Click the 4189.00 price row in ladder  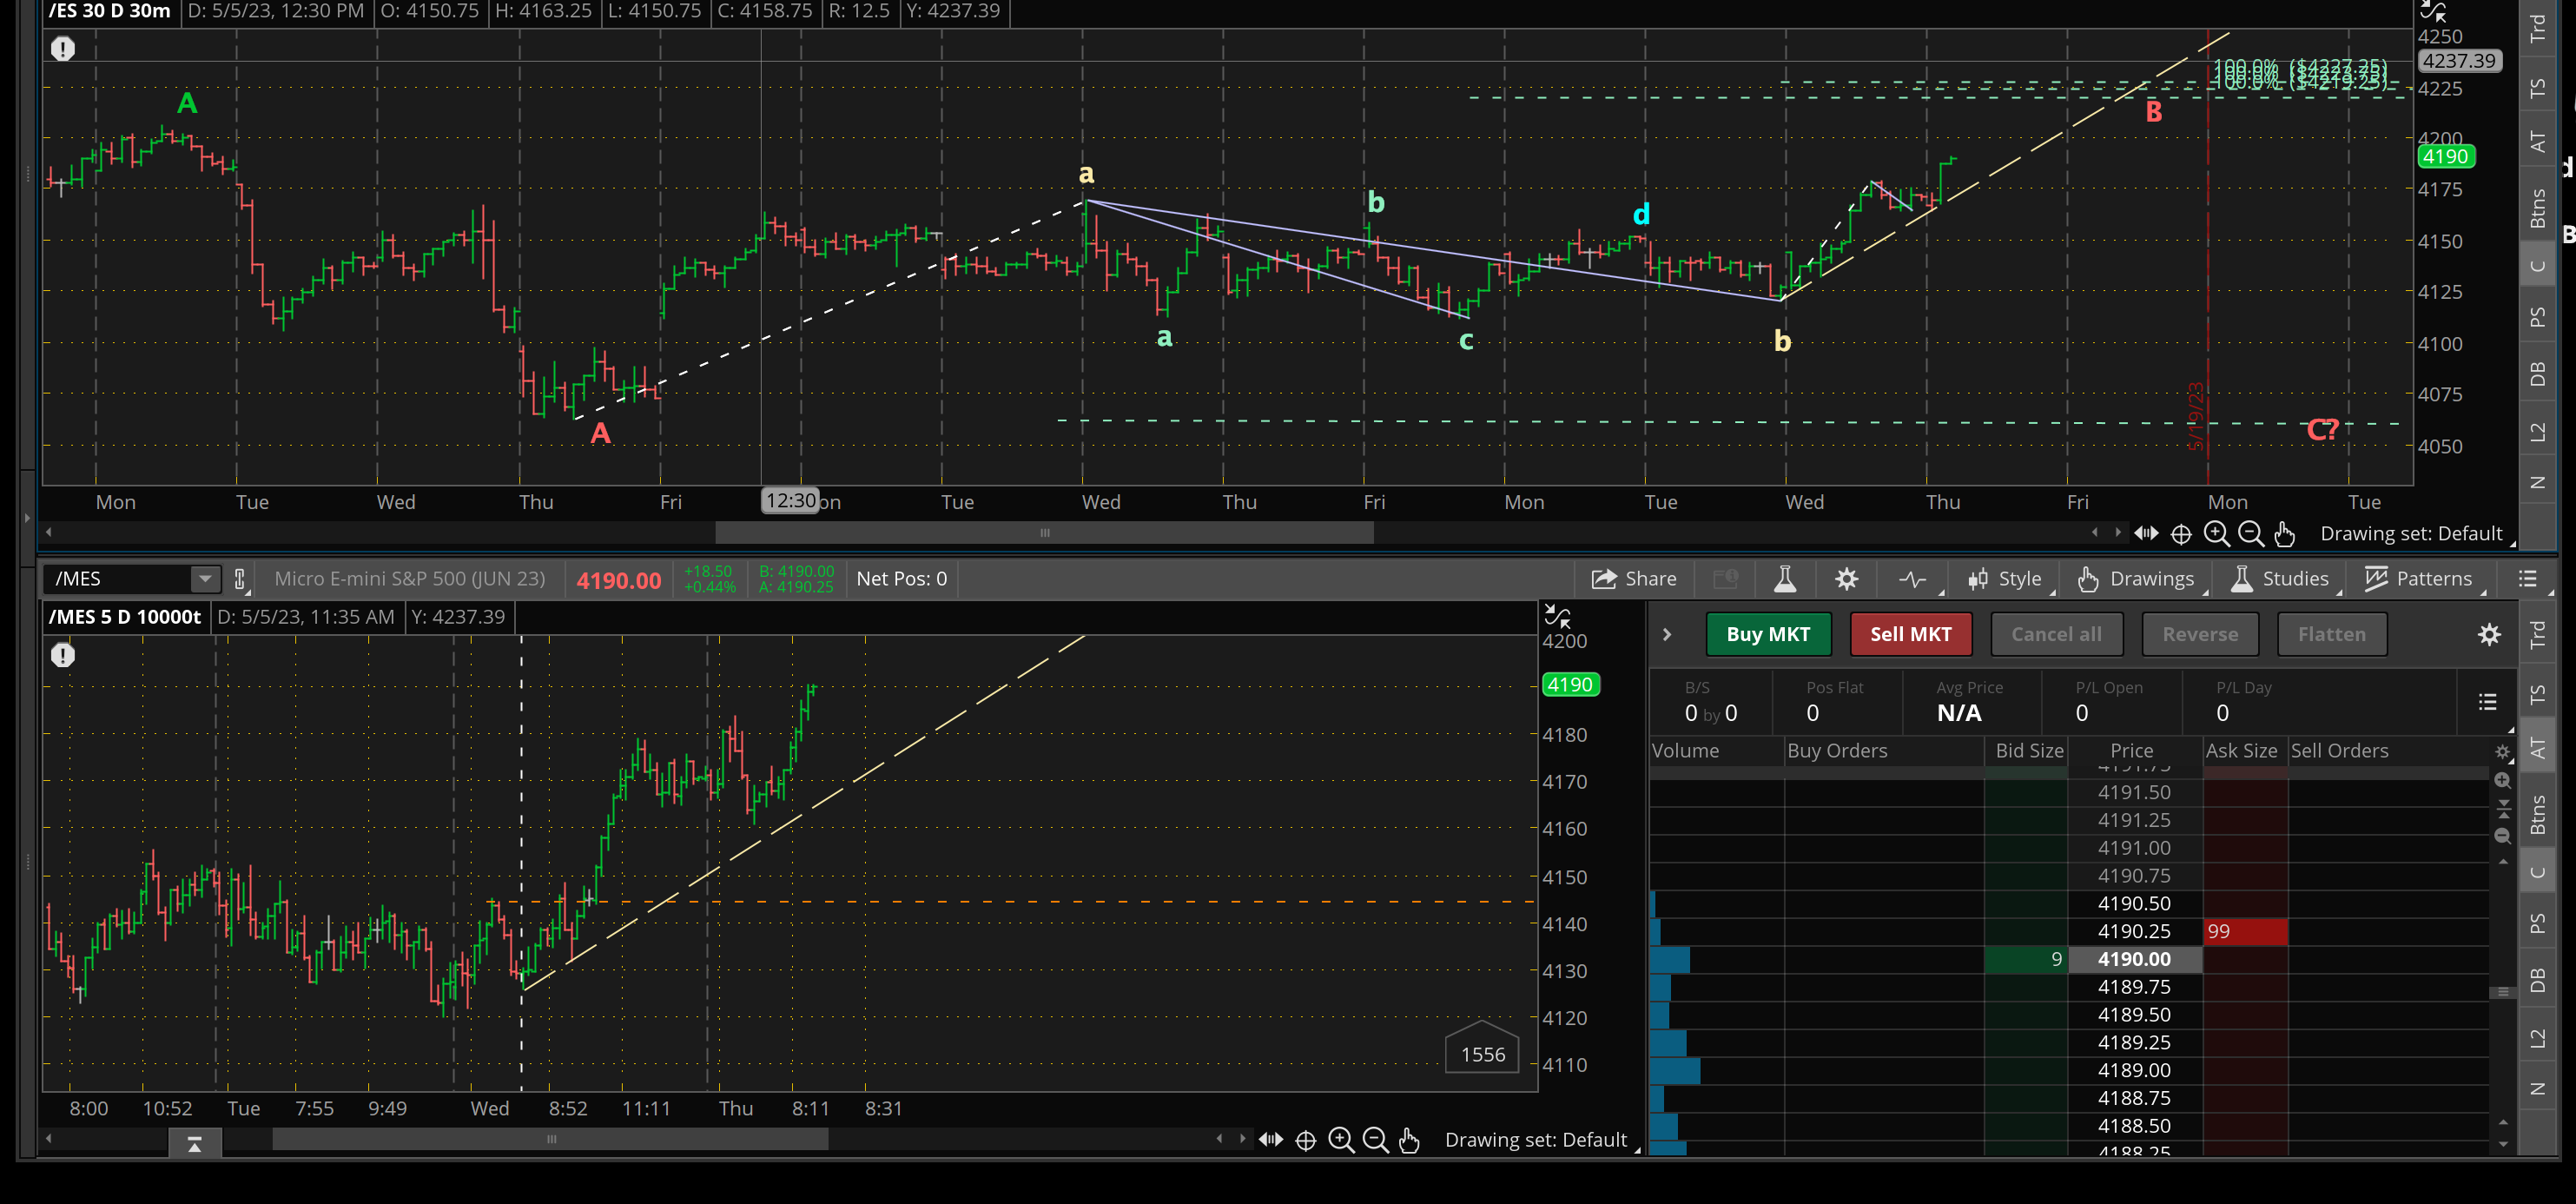click(2134, 1070)
